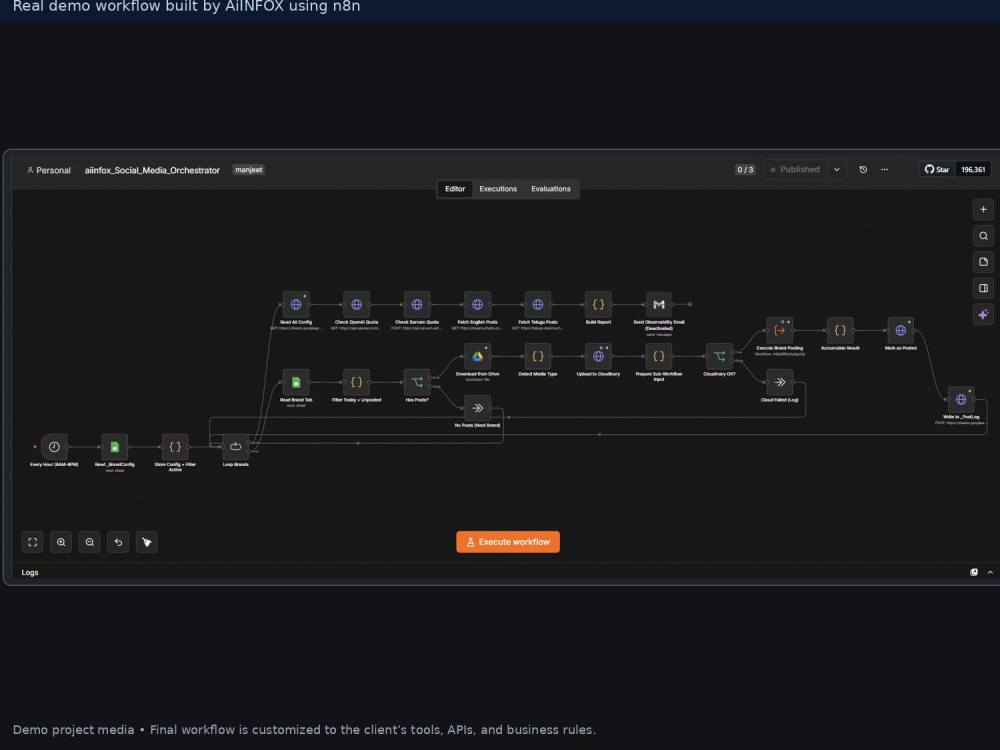Click the tidy up workflow icon
The image size is (1000, 750).
point(147,542)
